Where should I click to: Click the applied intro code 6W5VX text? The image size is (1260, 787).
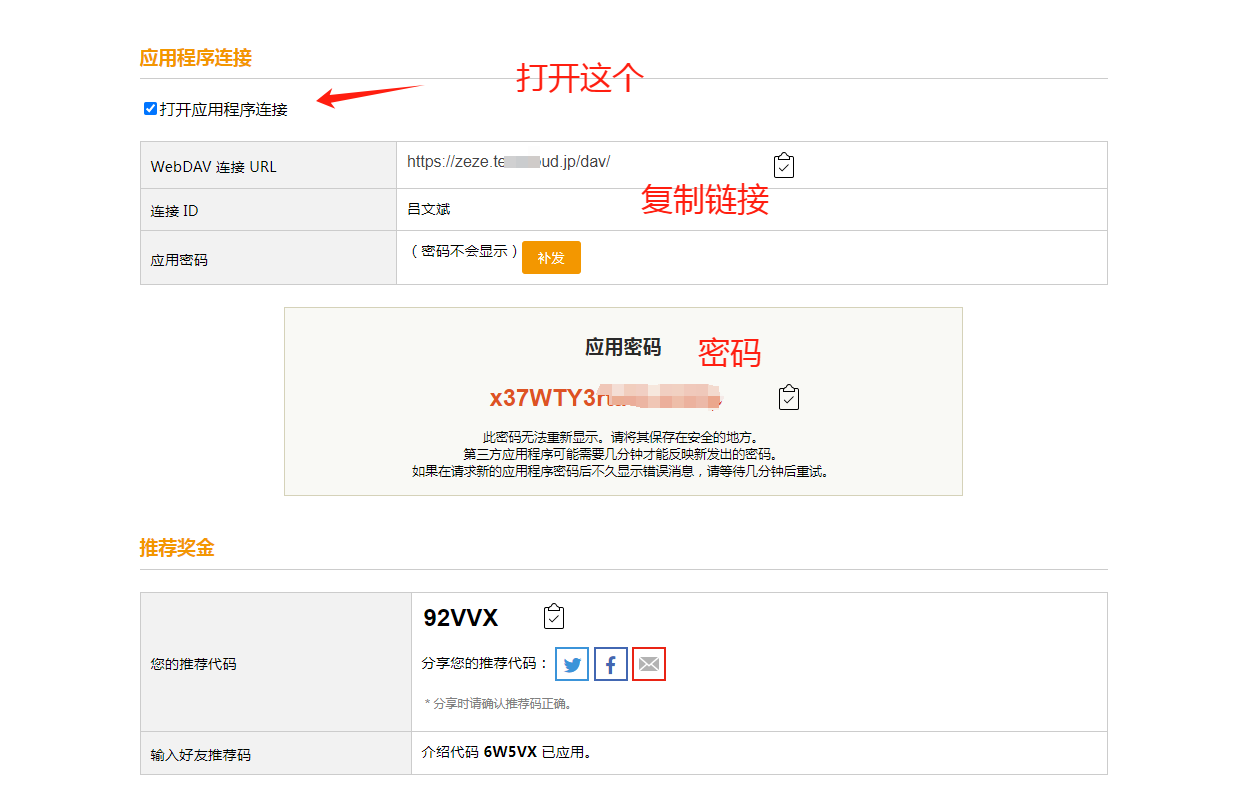coord(510,753)
